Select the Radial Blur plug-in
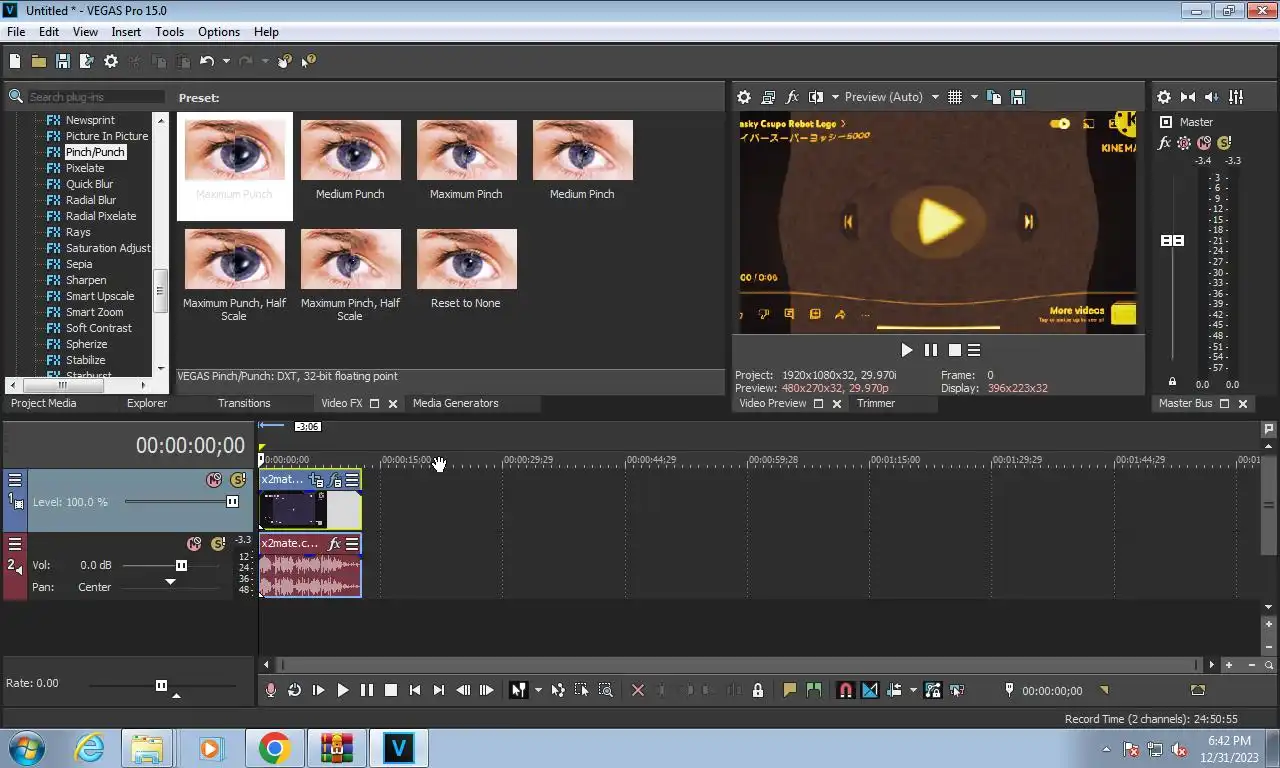 point(90,200)
